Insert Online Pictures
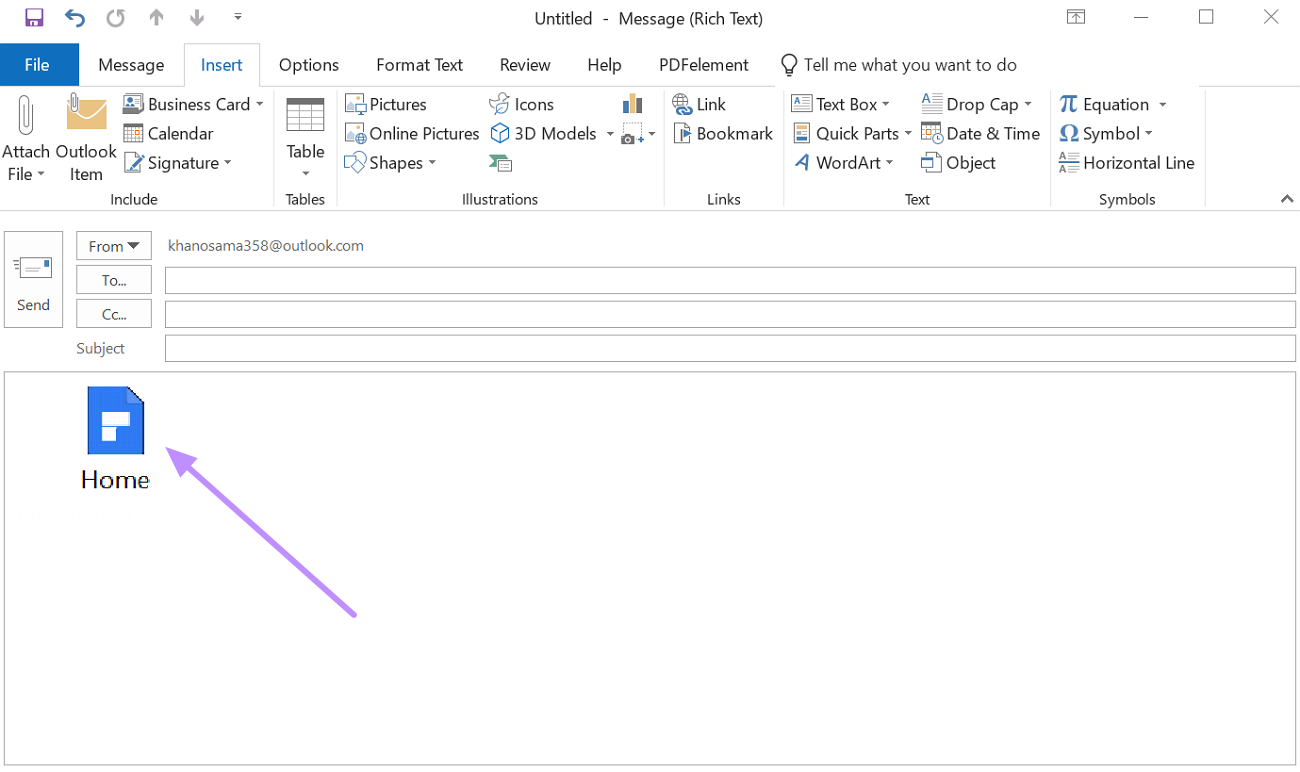1300x772 pixels. click(x=412, y=133)
